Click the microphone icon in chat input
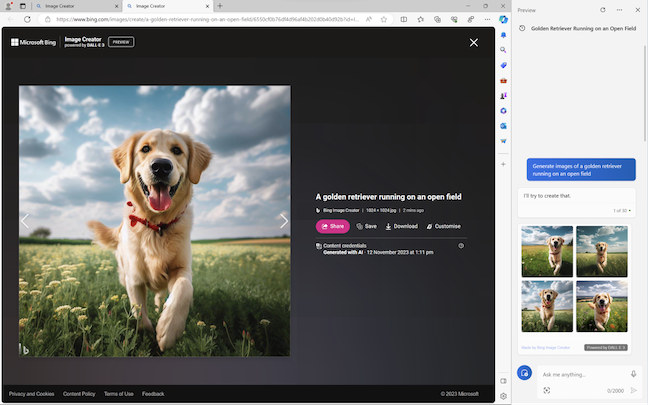Screen dimensions: 648x405 pyautogui.click(x=633, y=374)
